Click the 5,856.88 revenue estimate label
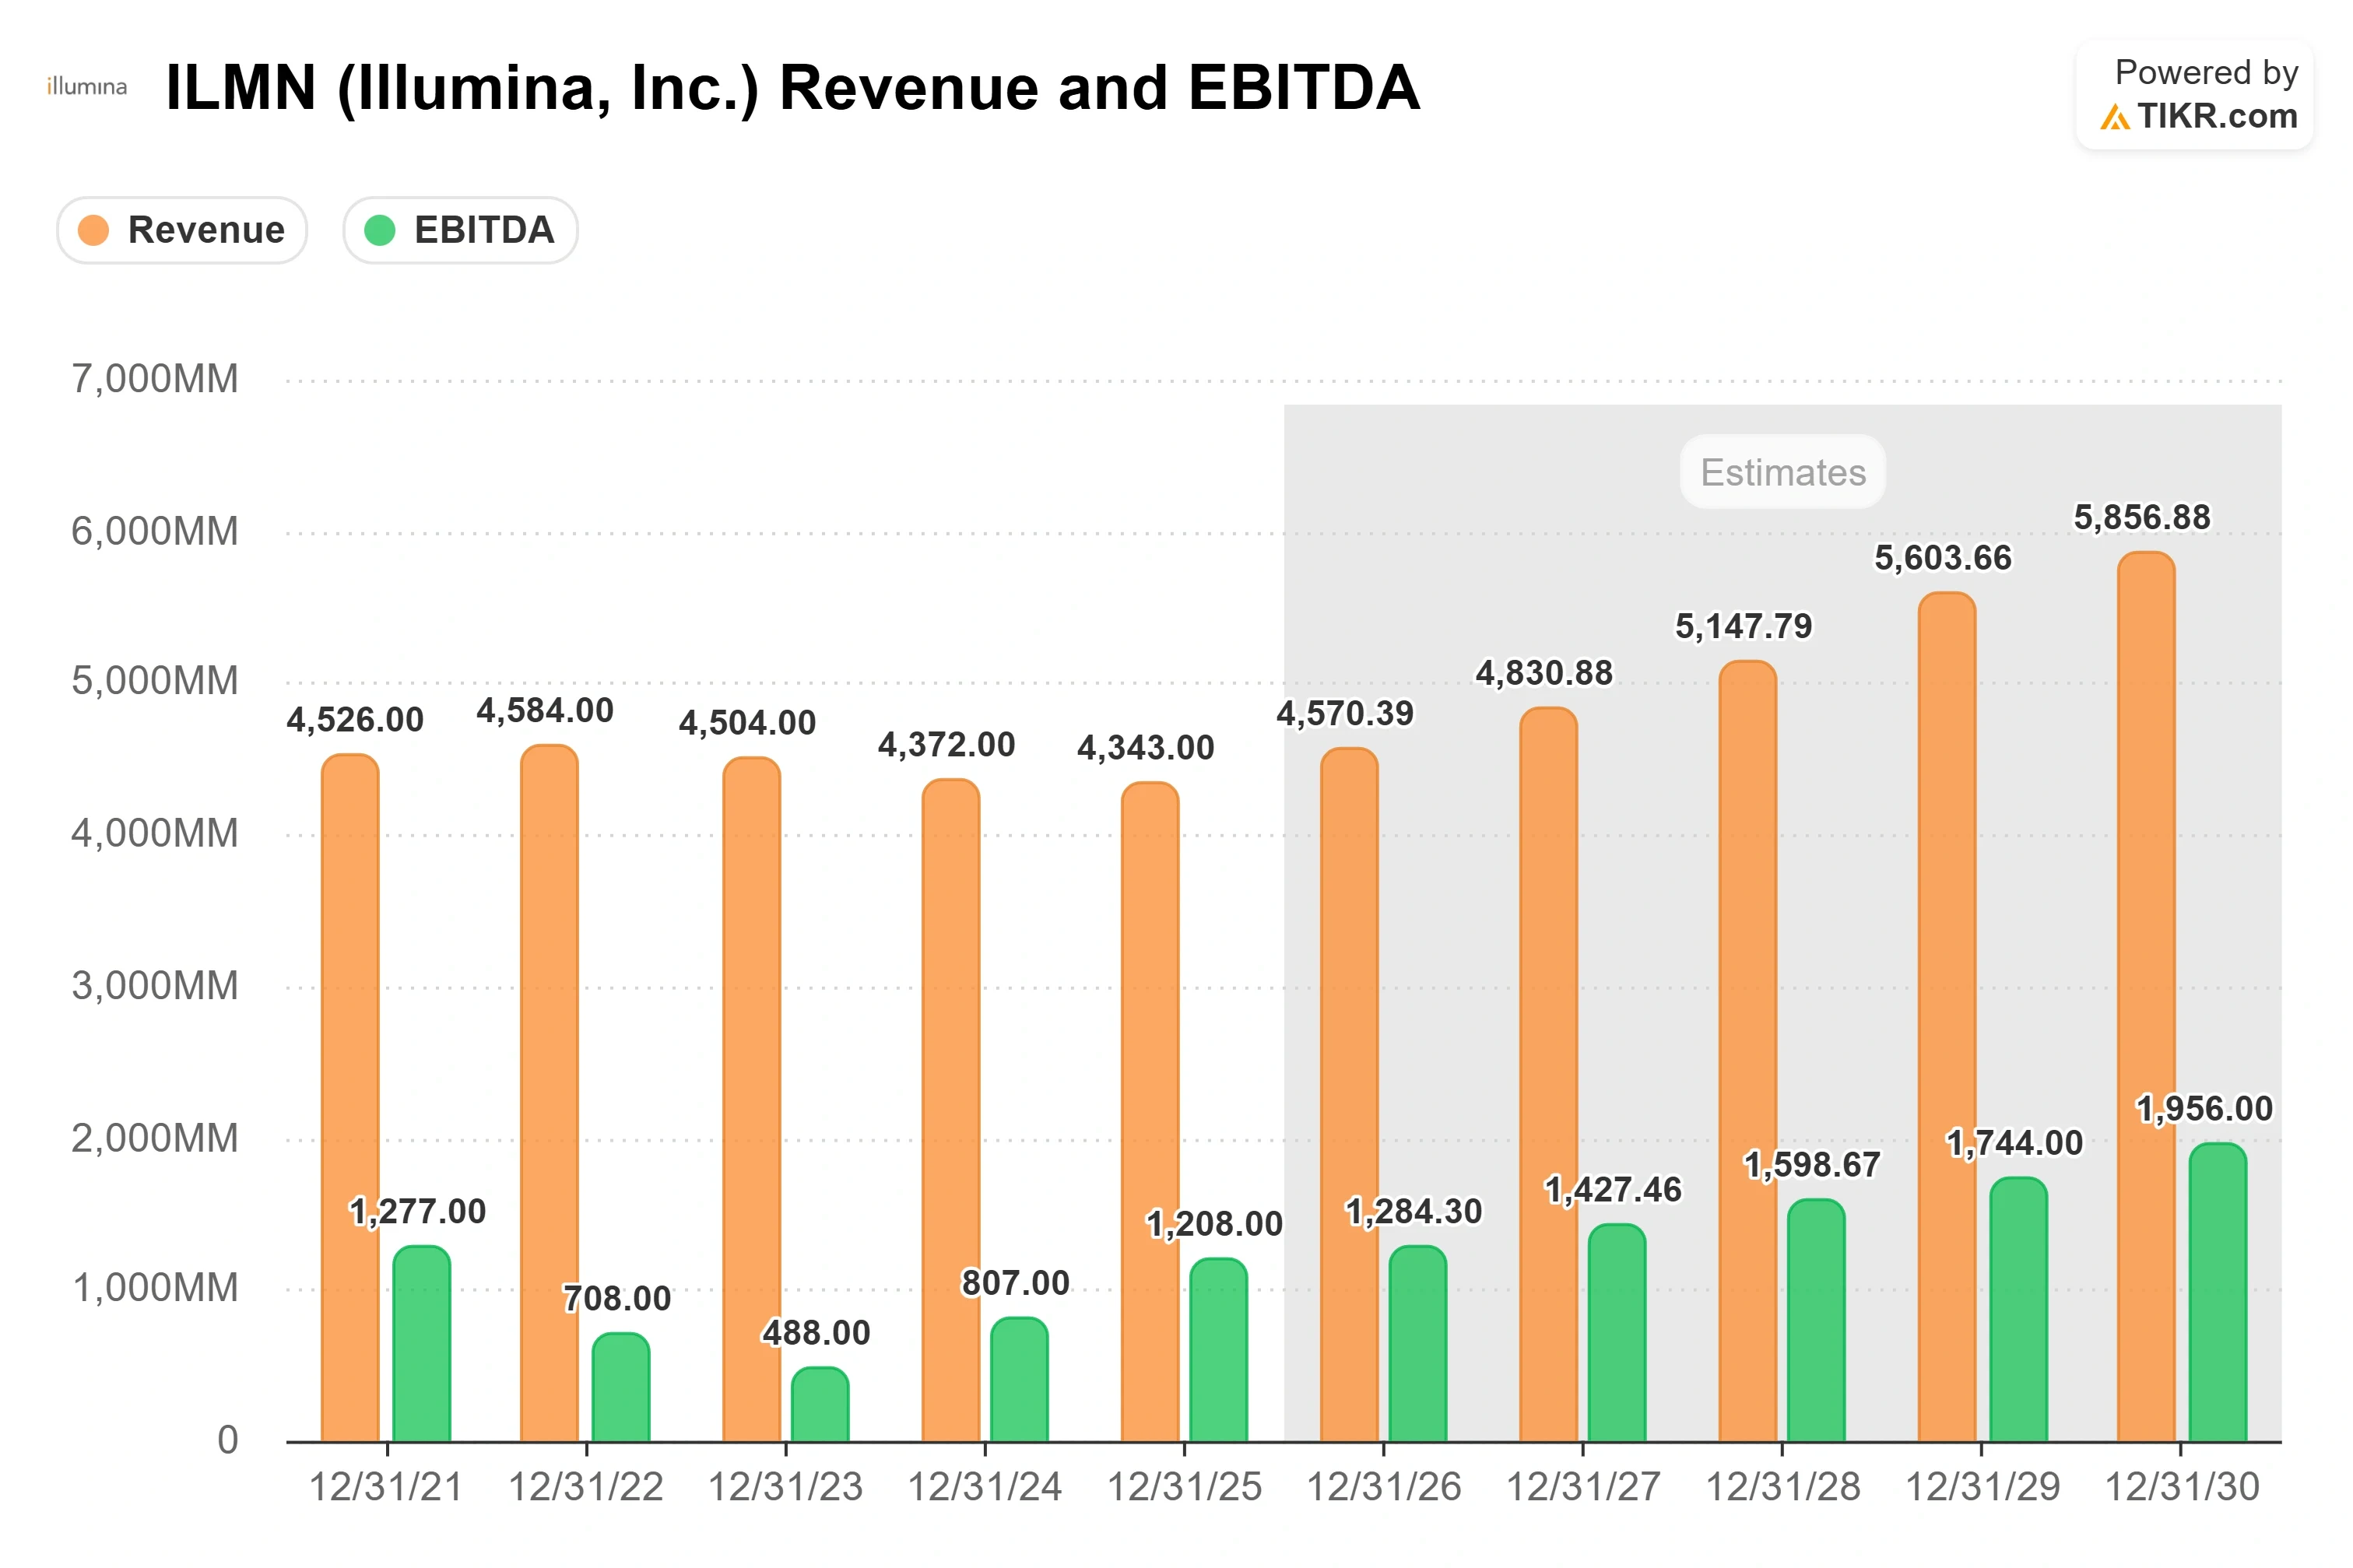The image size is (2353, 1568). (2142, 518)
